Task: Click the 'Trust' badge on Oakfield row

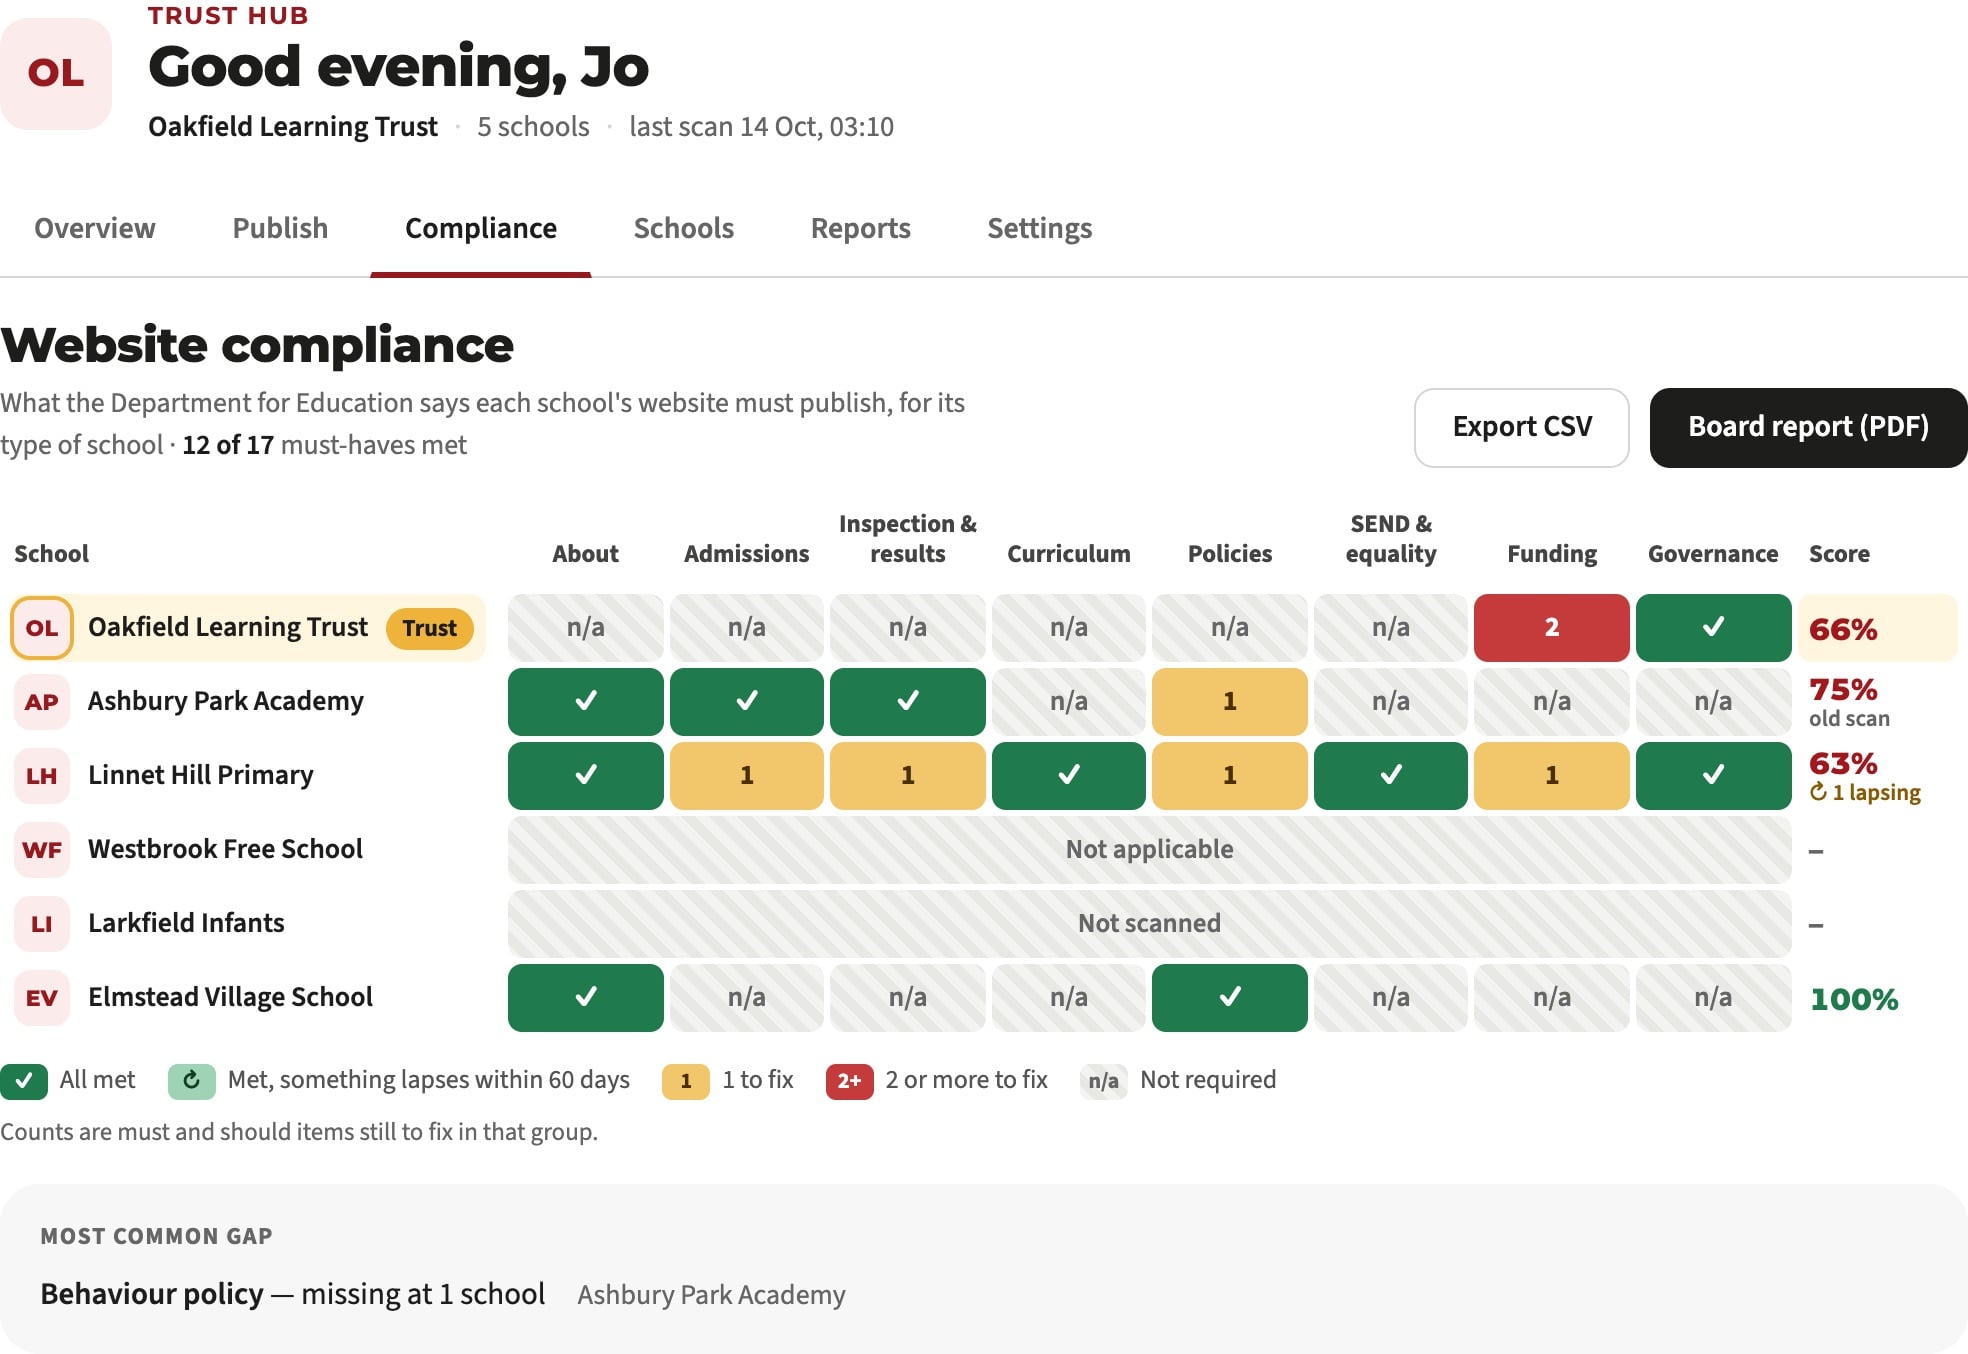Action: pyautogui.click(x=430, y=628)
